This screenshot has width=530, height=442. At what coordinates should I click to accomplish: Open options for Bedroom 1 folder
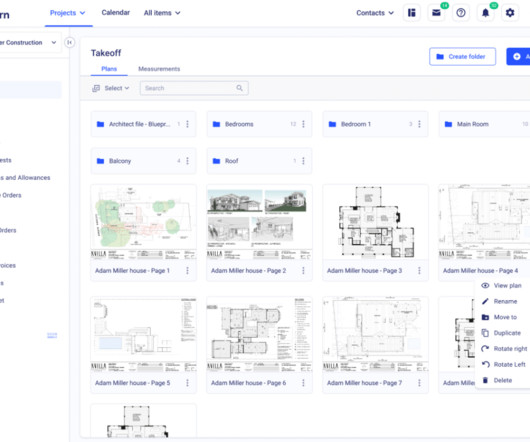[419, 124]
